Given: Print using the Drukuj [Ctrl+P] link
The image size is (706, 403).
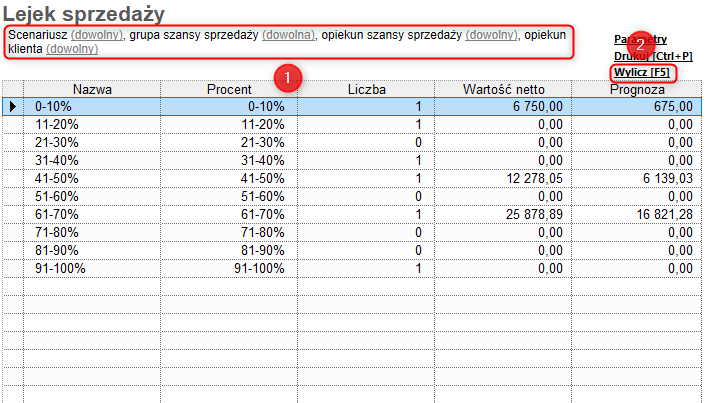Looking at the screenshot, I should (653, 56).
